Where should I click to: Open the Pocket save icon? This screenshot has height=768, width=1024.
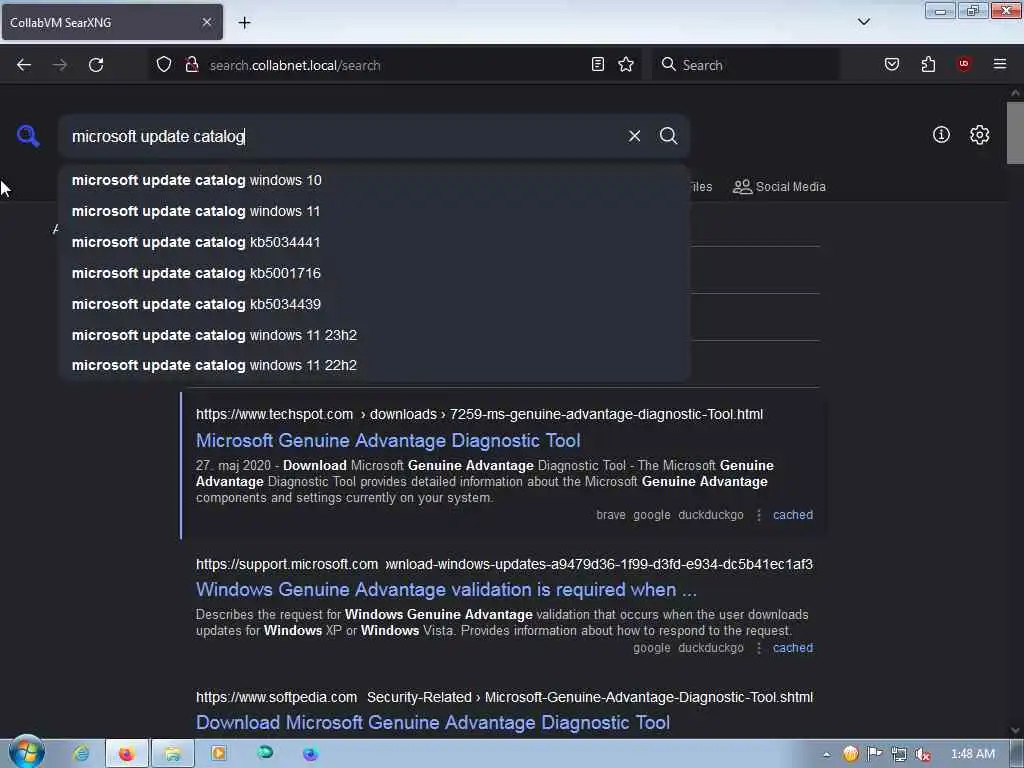(891, 64)
